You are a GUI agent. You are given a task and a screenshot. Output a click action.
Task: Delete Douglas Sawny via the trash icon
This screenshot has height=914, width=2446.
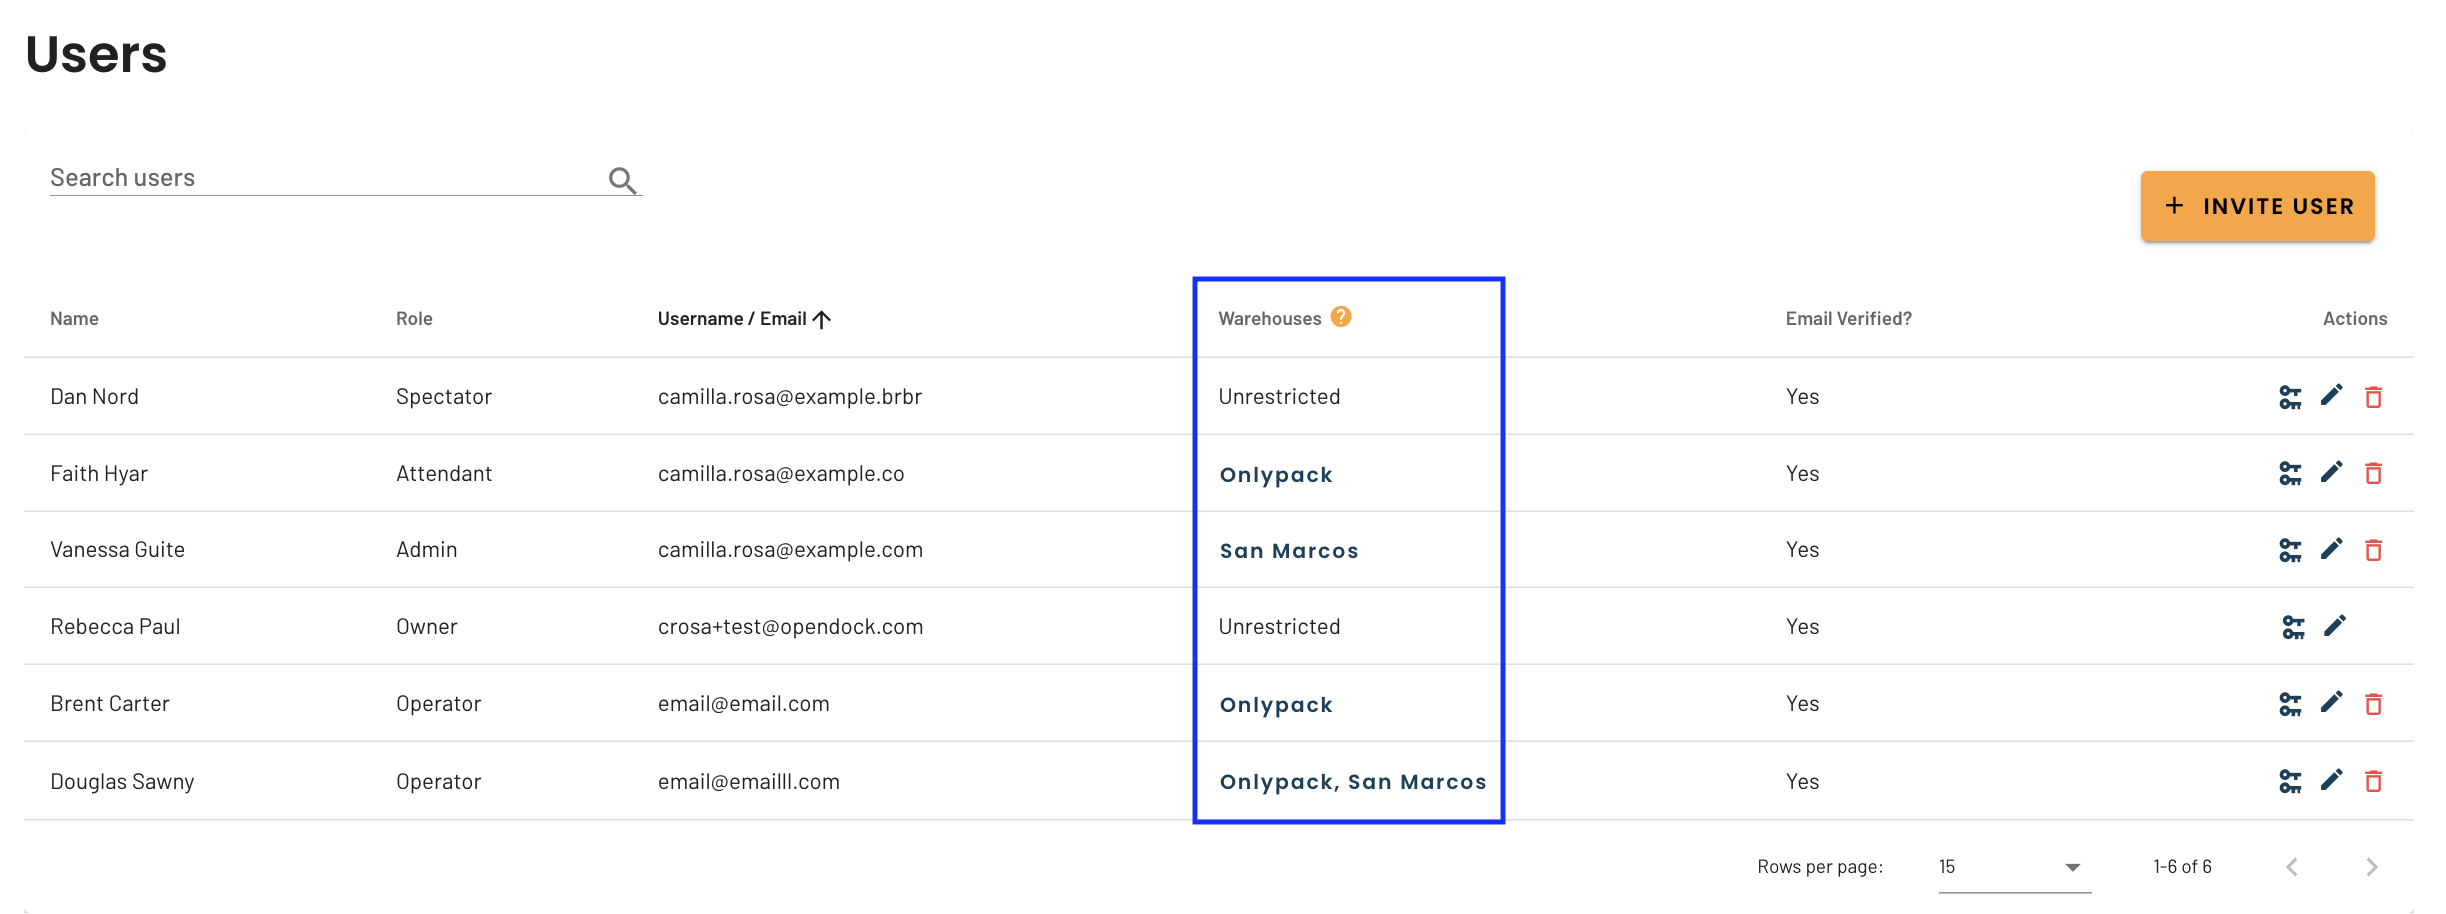pos(2374,780)
